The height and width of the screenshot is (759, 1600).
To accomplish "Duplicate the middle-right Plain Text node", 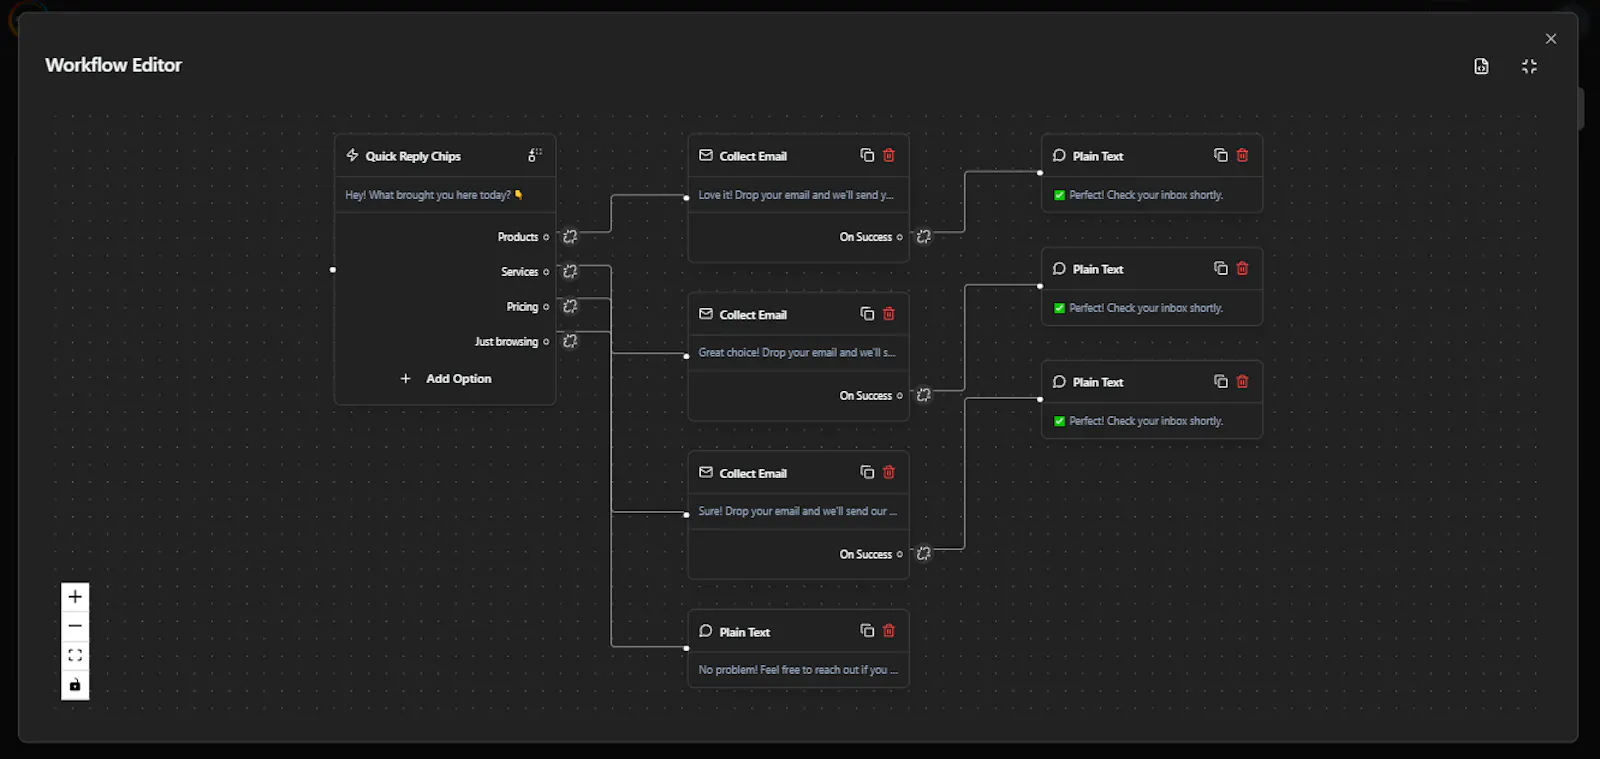I will pos(1221,268).
